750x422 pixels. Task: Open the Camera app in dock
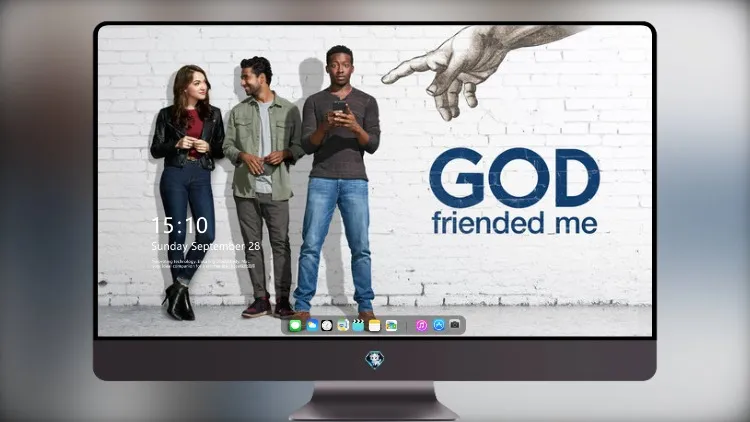coord(455,325)
